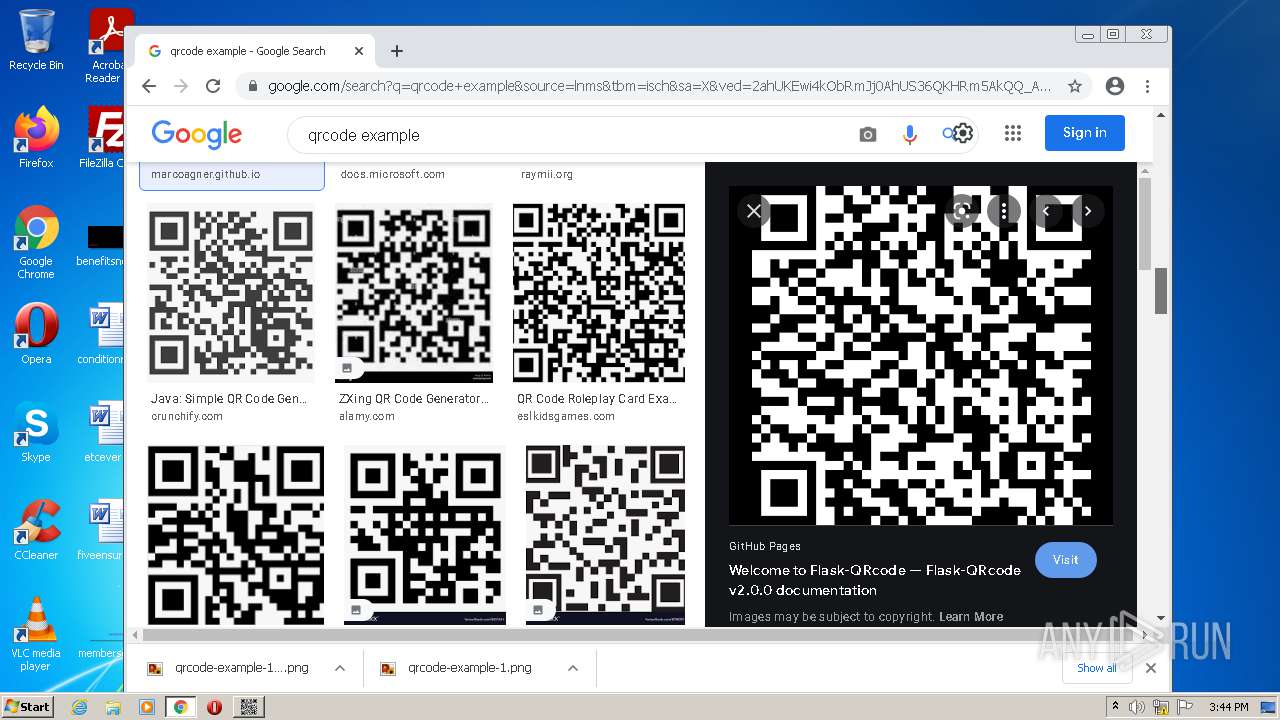Show all downloads
1280x720 pixels.
tap(1097, 668)
